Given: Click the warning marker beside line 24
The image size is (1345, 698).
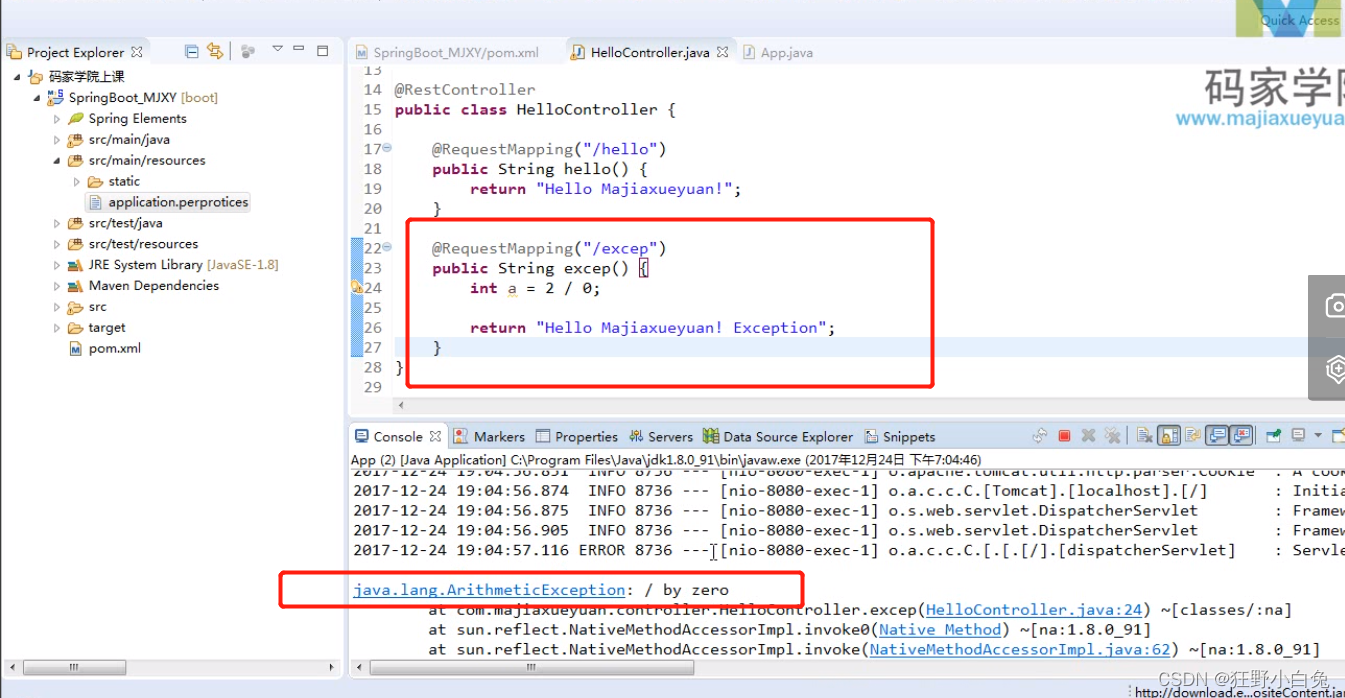Looking at the screenshot, I should [357, 288].
